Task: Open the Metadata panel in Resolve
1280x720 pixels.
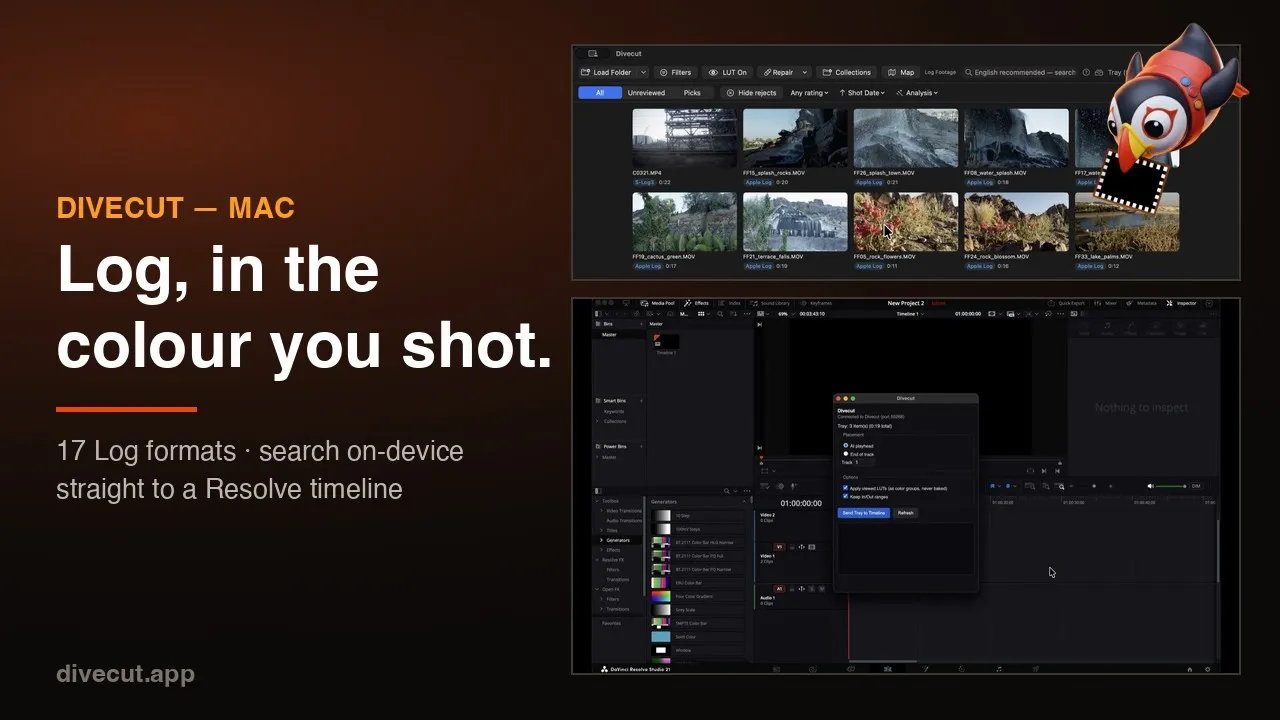Action: pyautogui.click(x=1142, y=303)
